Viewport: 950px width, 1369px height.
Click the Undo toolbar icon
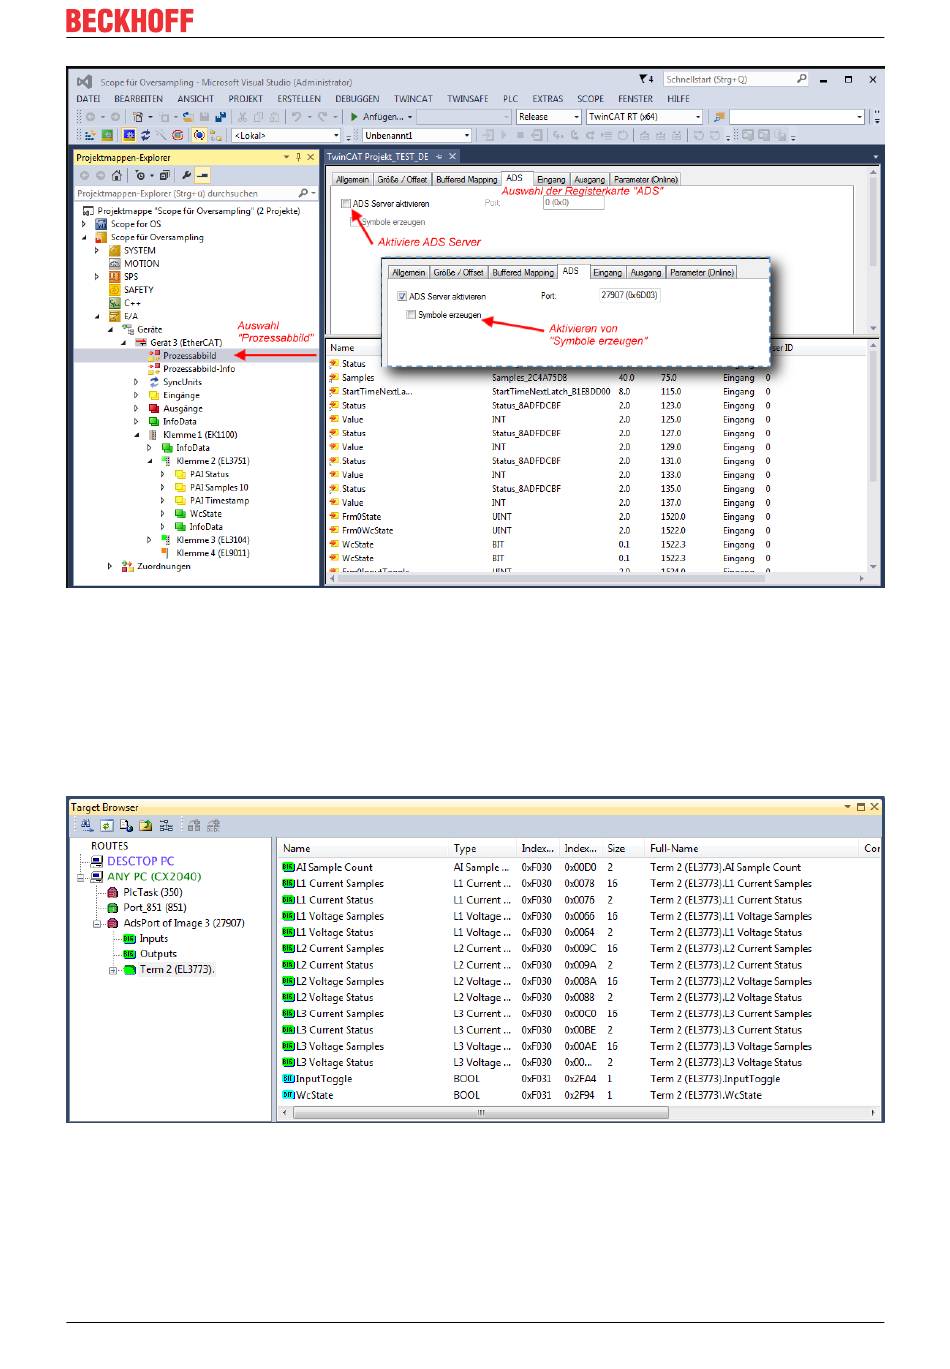pyautogui.click(x=296, y=117)
